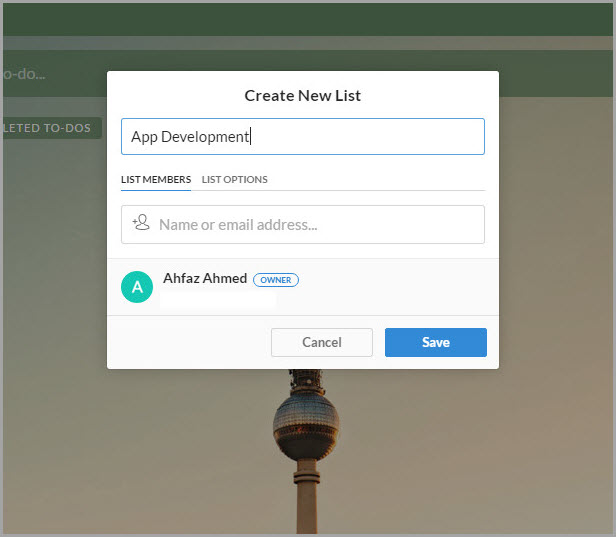Open the List Options tab
The image size is (616, 537).
[x=235, y=180]
